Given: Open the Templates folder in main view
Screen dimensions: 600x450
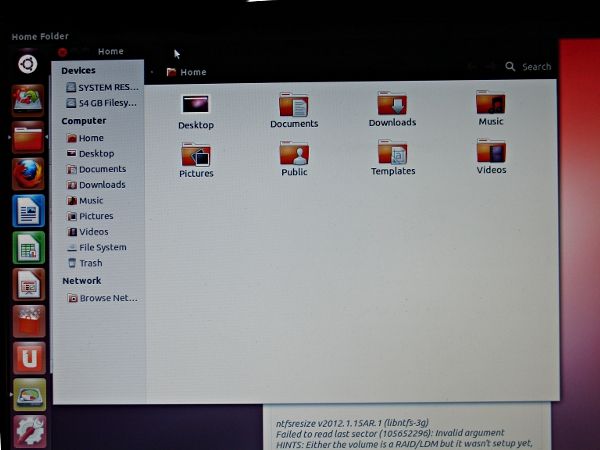Looking at the screenshot, I should coord(393,158).
